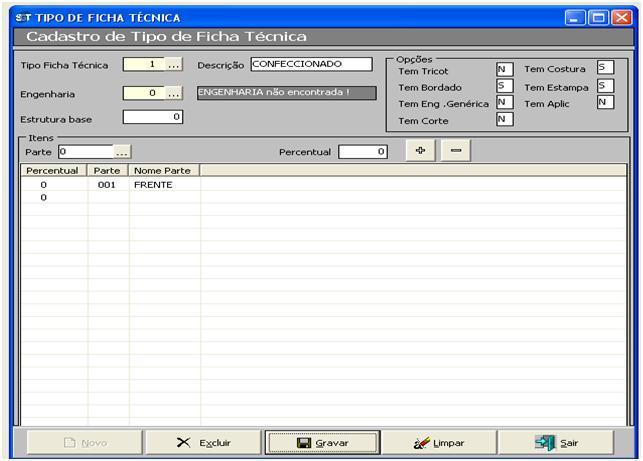Click the Descrição text field

point(310,64)
